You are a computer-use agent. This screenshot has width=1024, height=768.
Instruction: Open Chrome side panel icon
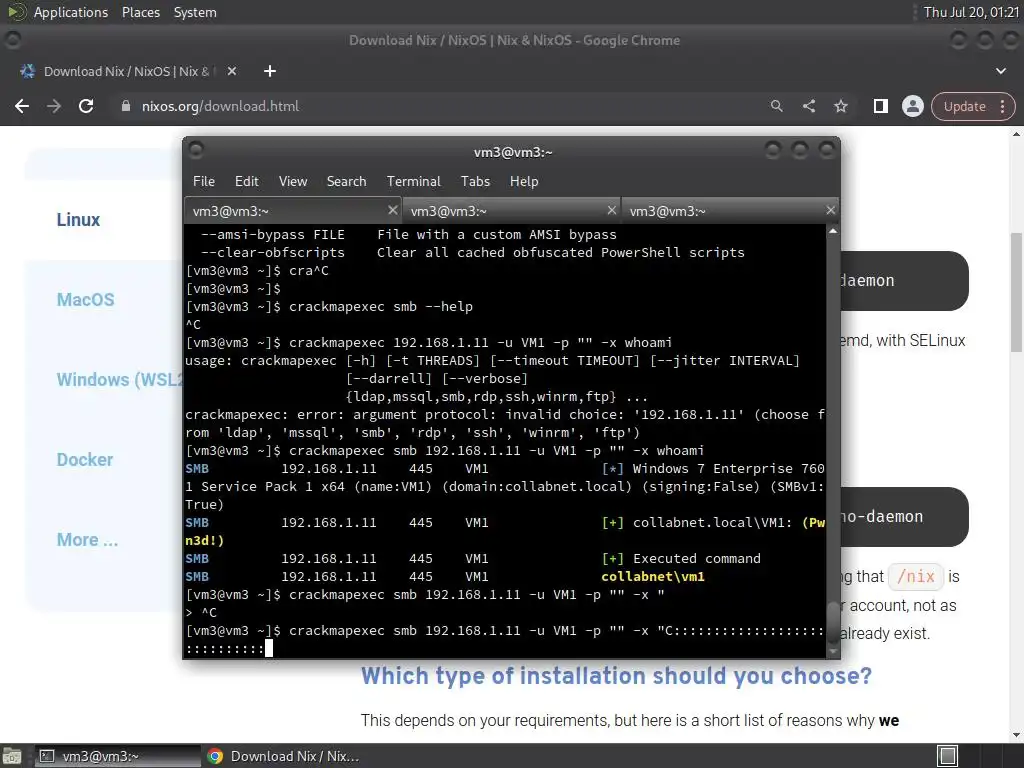pos(880,106)
